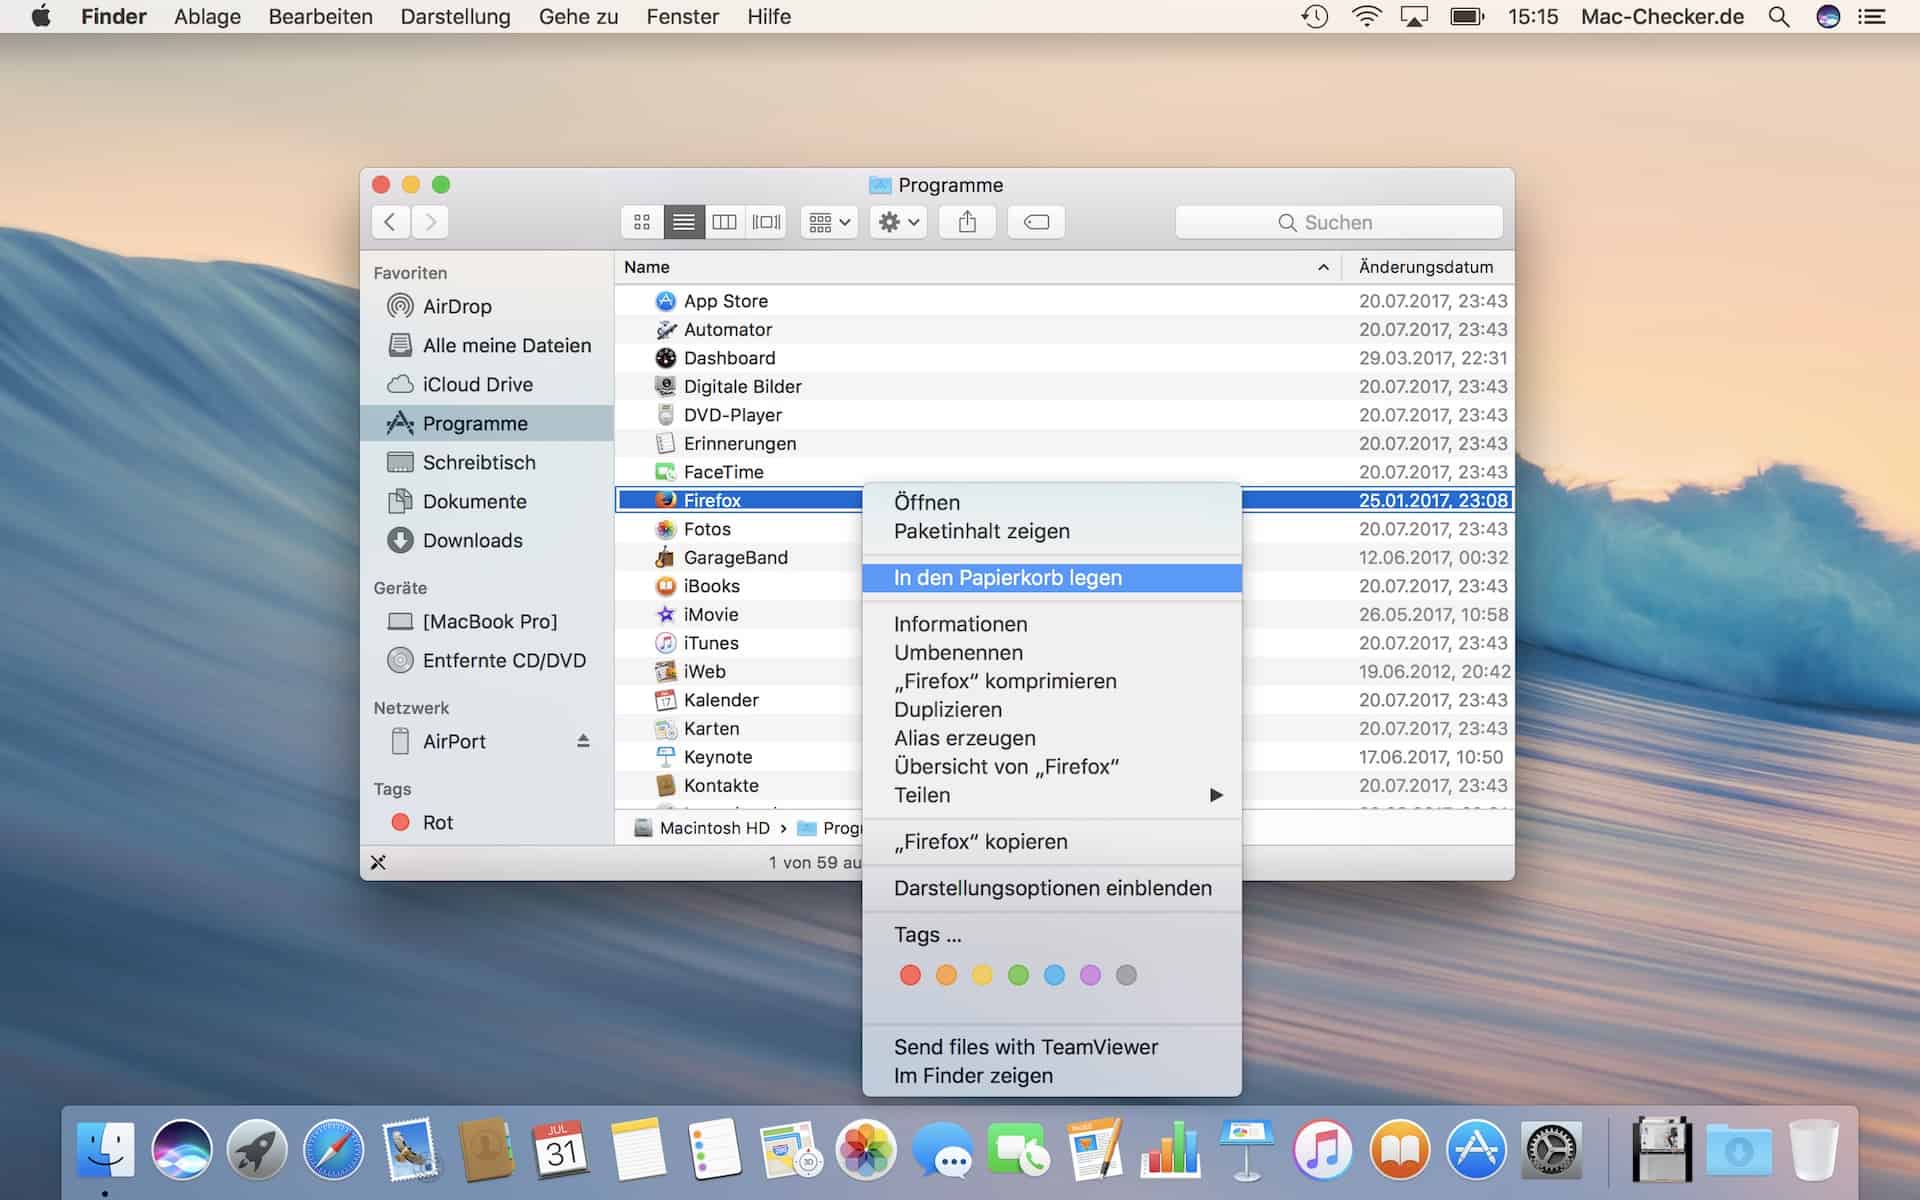Choose Umbenennen in context menu
Image resolution: width=1920 pixels, height=1200 pixels.
pyautogui.click(x=1052, y=652)
